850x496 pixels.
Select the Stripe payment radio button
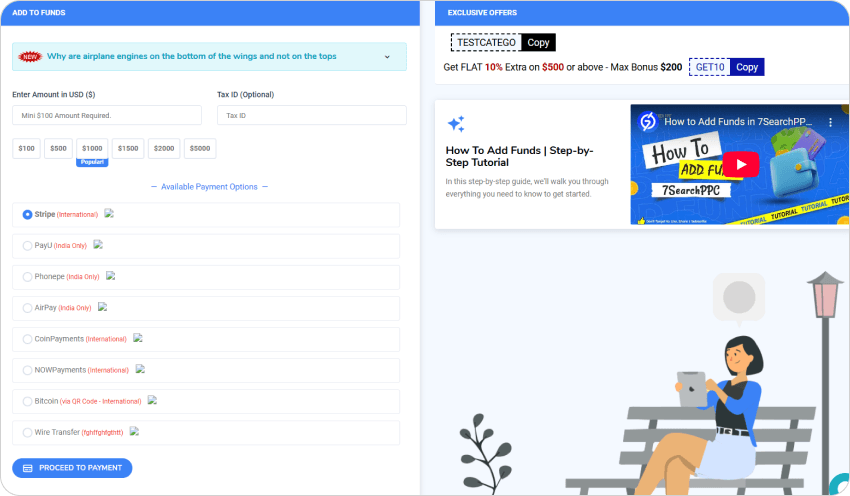tap(27, 215)
